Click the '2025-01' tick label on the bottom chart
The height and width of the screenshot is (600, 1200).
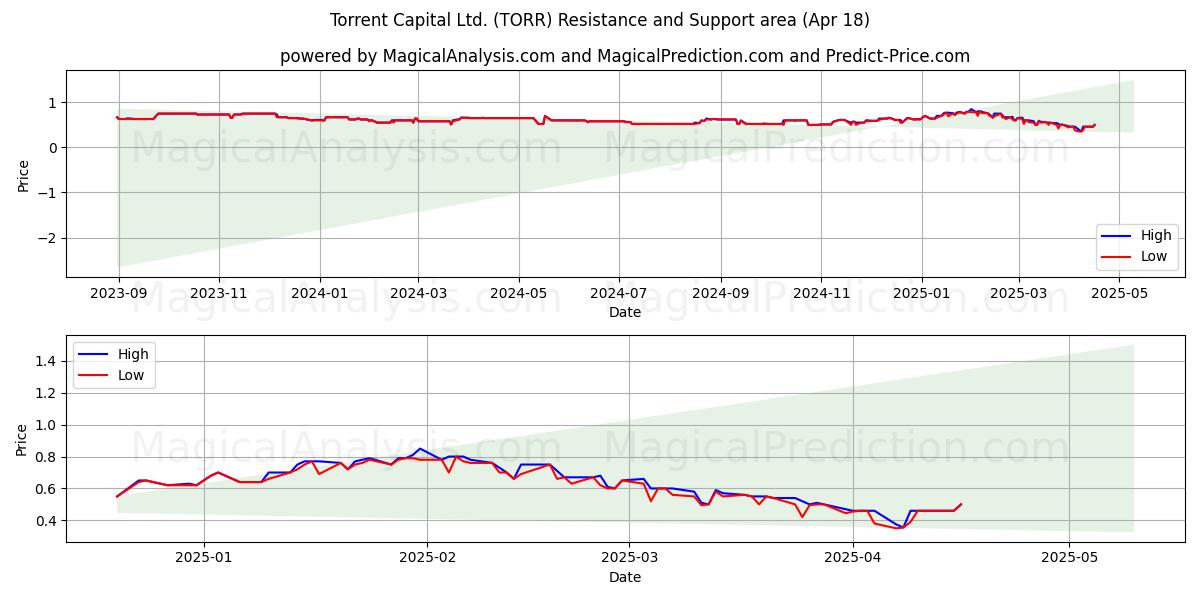click(x=204, y=558)
